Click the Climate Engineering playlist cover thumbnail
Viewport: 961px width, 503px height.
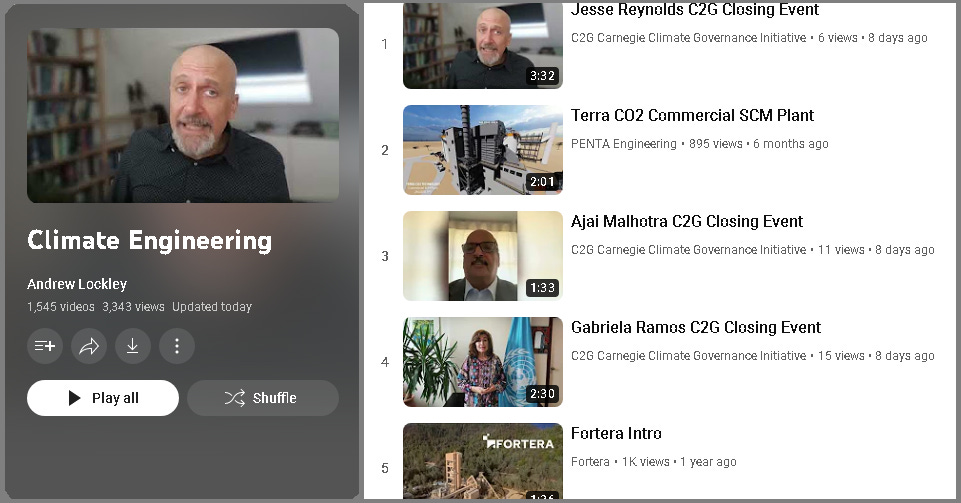[x=183, y=115]
